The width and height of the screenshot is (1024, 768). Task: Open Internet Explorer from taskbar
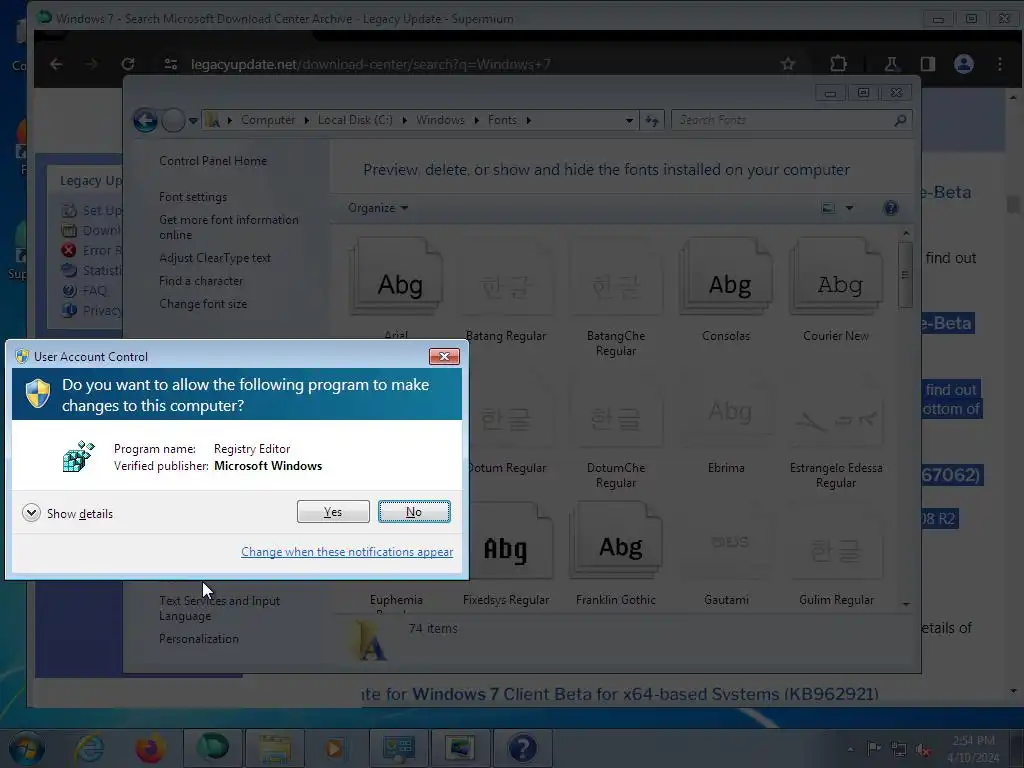tap(89, 748)
